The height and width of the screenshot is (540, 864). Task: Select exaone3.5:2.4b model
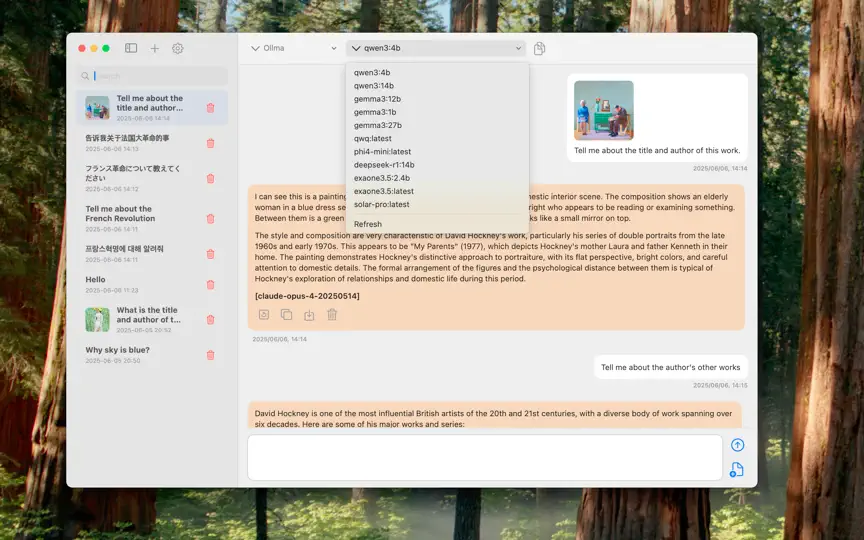(438, 179)
